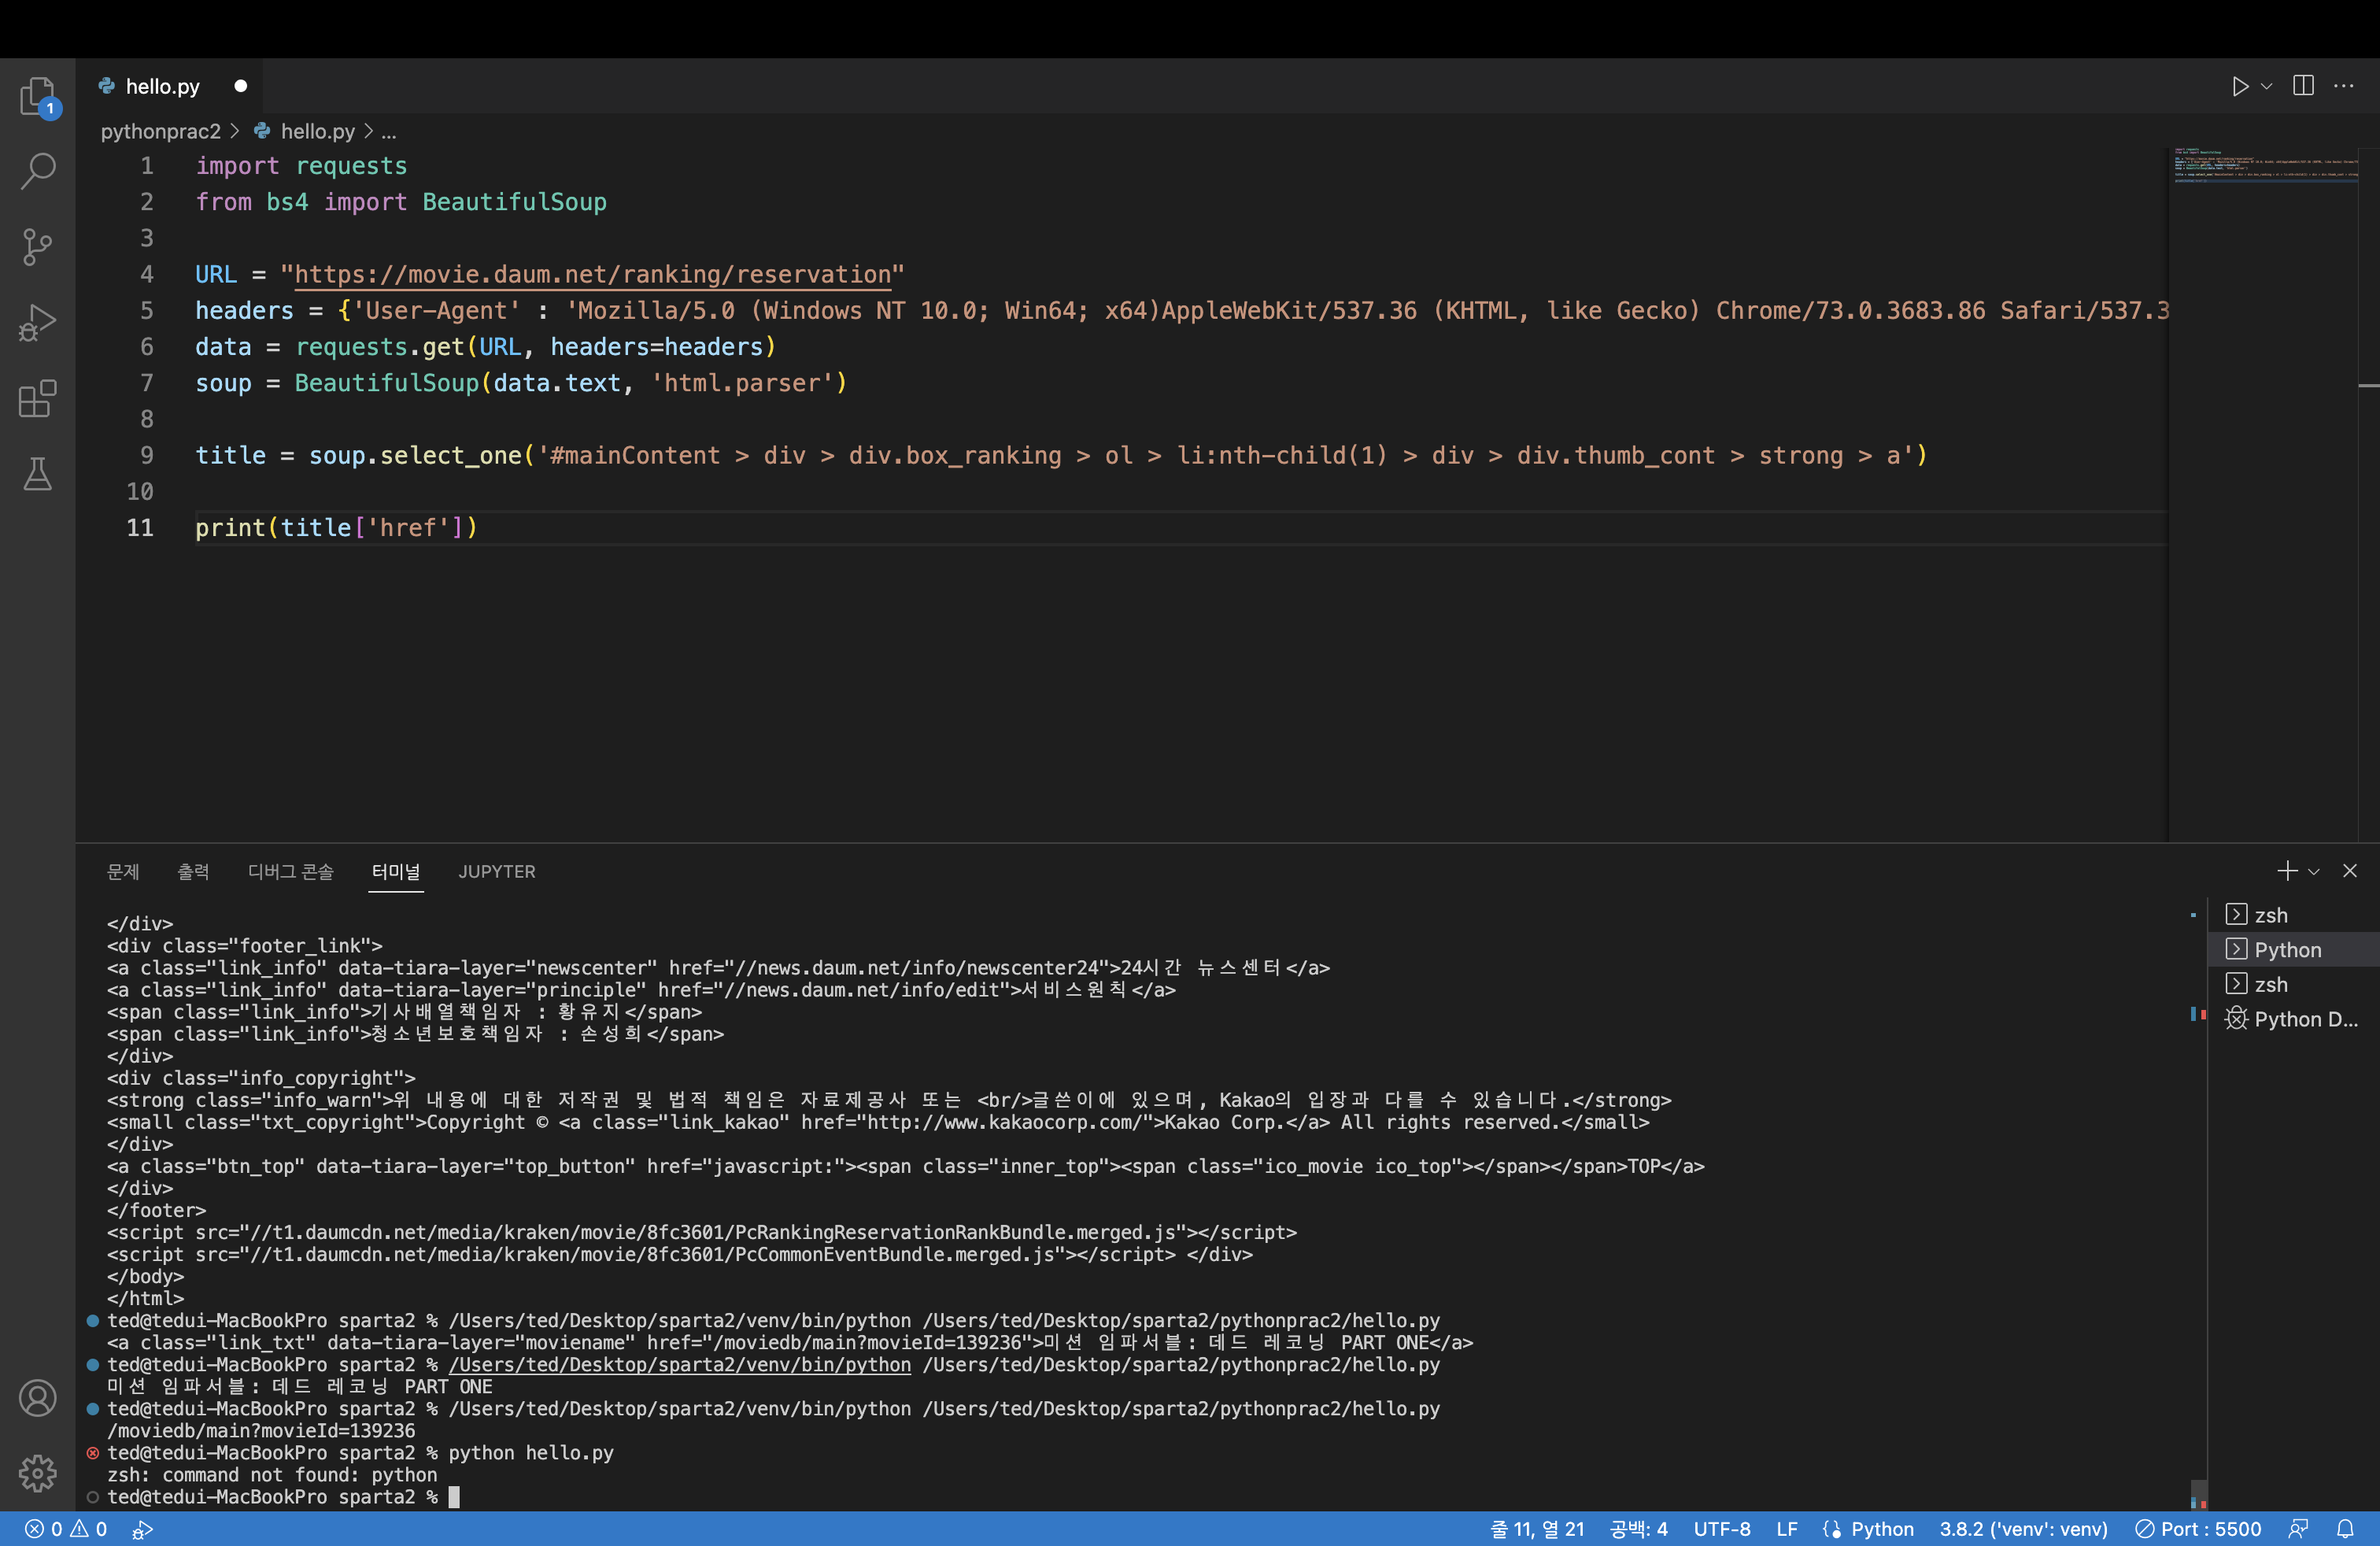Open pythonprac2 folder breadcrumb
This screenshot has width=2380, height=1546.
click(161, 131)
